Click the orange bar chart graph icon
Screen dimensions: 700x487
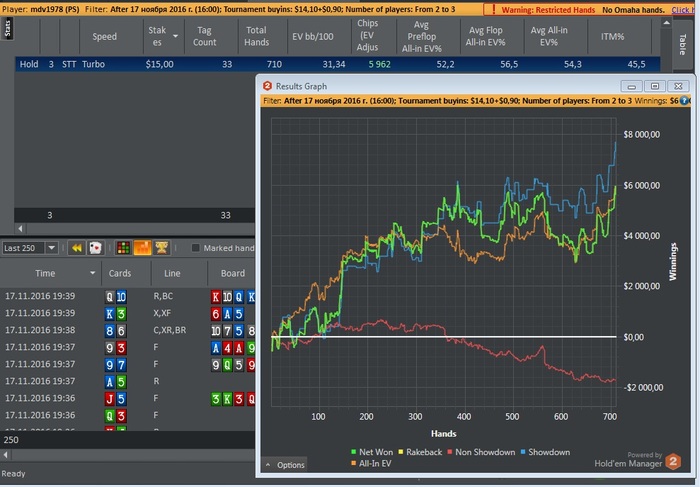coord(142,248)
